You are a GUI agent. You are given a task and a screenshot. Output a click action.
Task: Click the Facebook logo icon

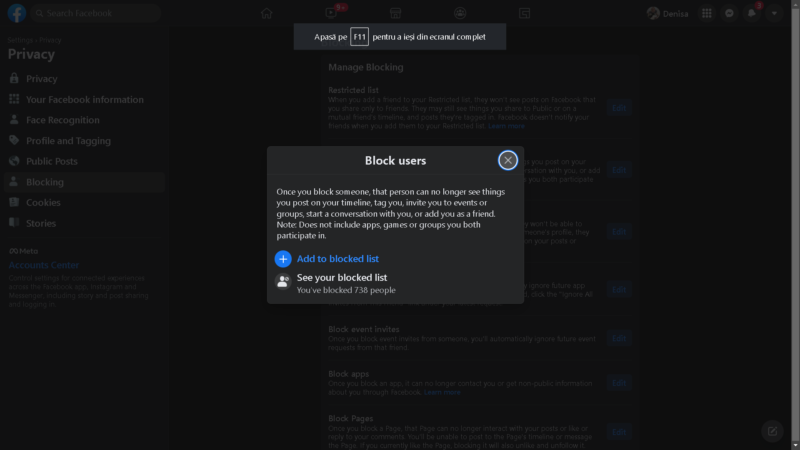[17, 14]
